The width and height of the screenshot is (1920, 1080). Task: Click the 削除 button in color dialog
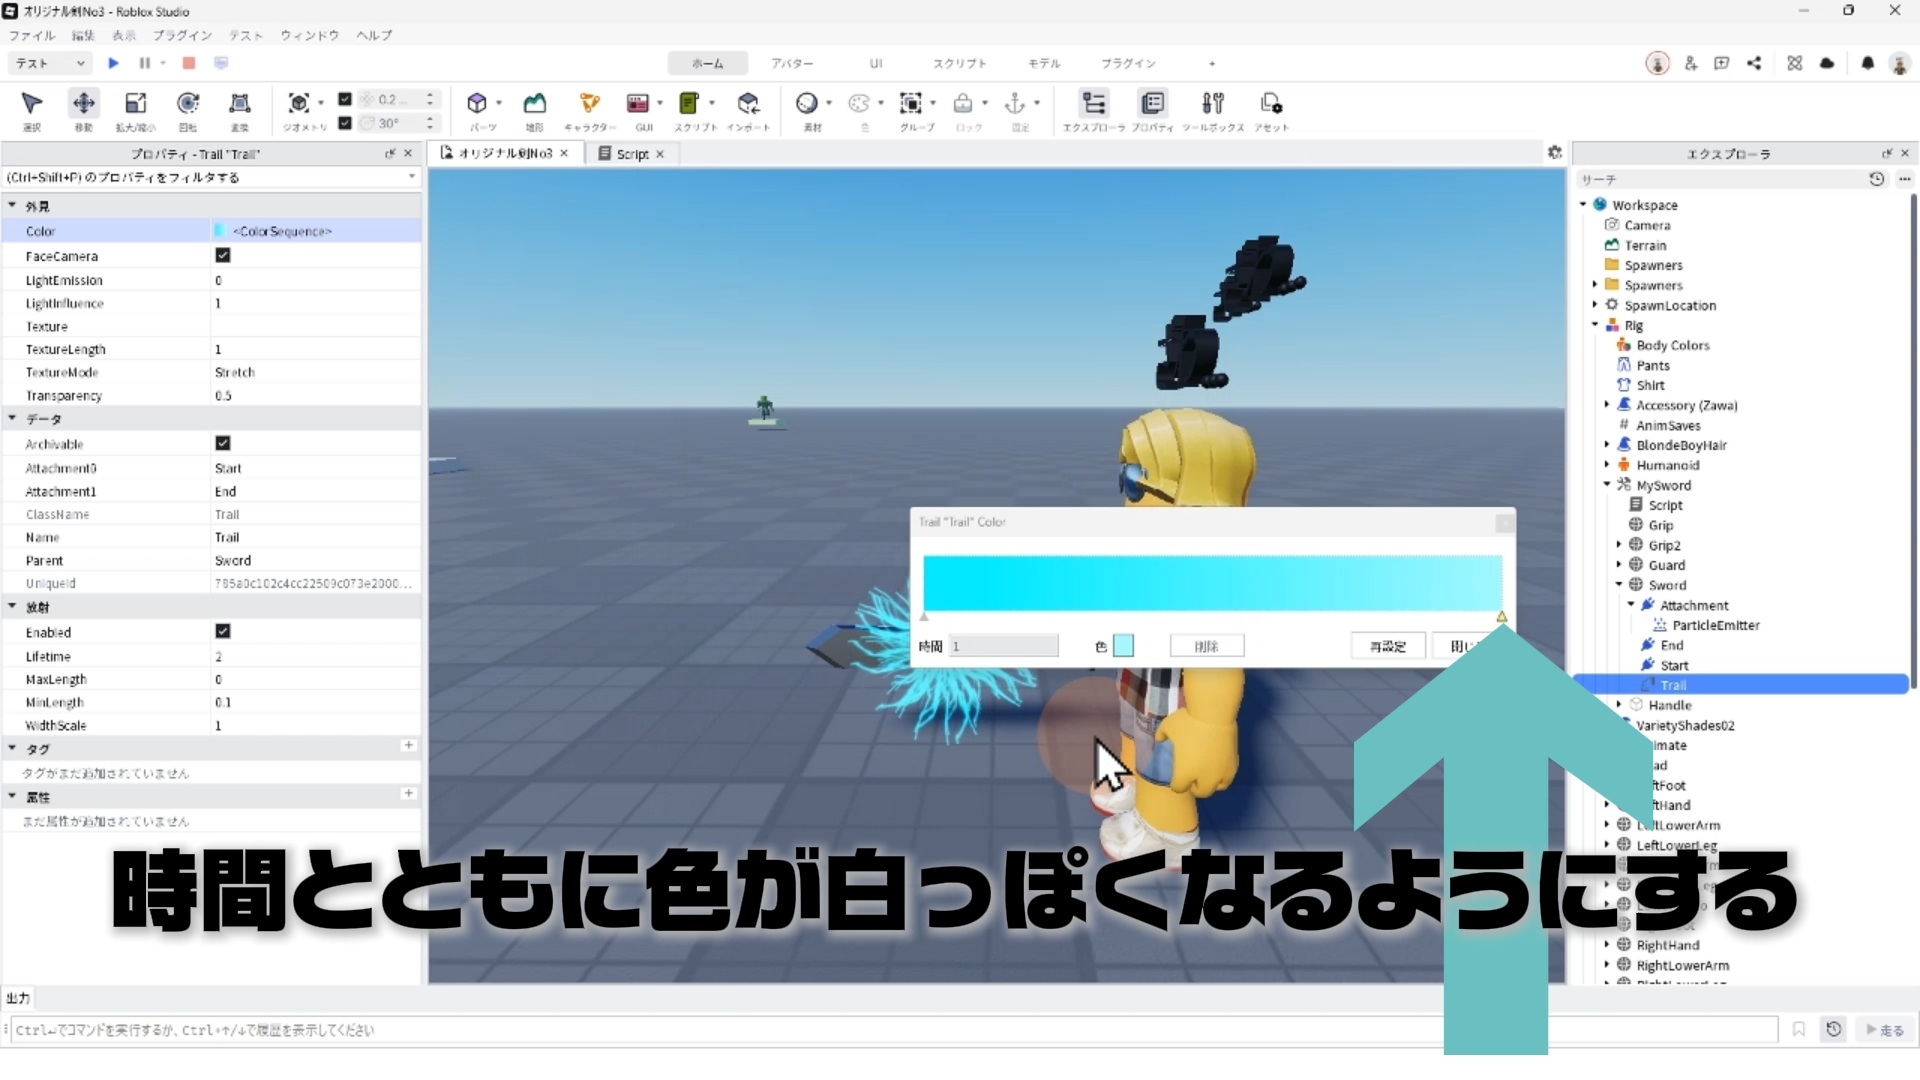point(1206,647)
